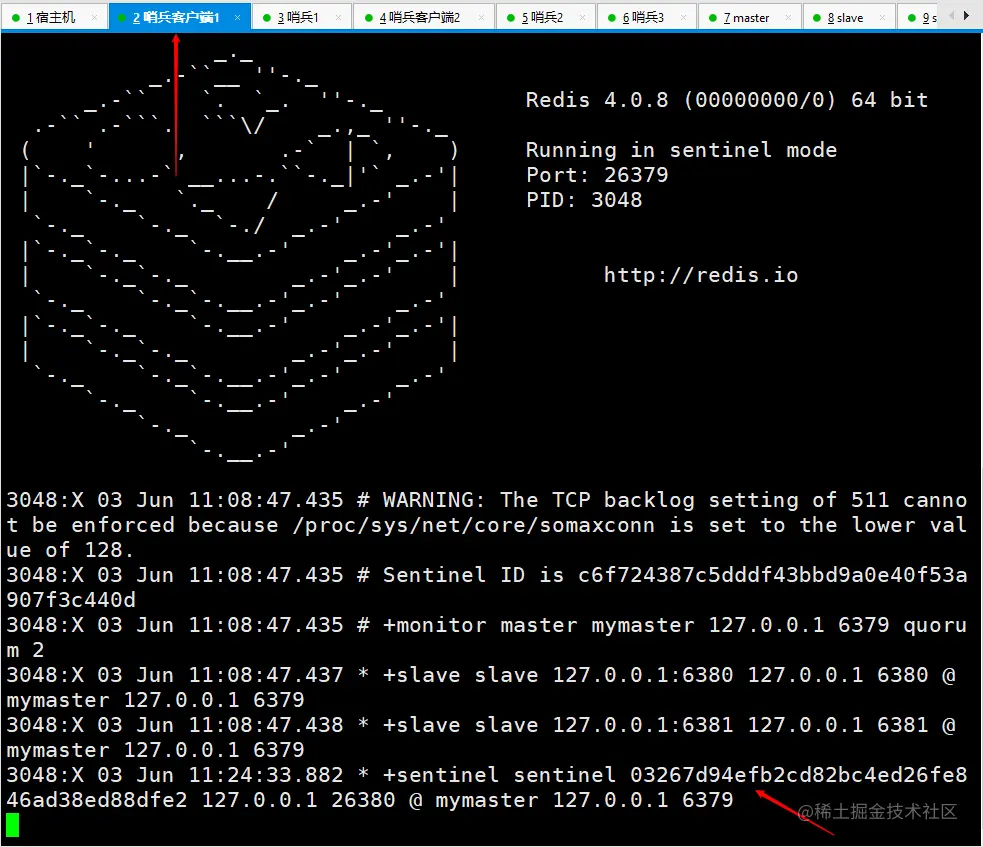The image size is (983, 847).
Task: Select the '2 哨兵客户端1' tab
Action: click(x=179, y=18)
